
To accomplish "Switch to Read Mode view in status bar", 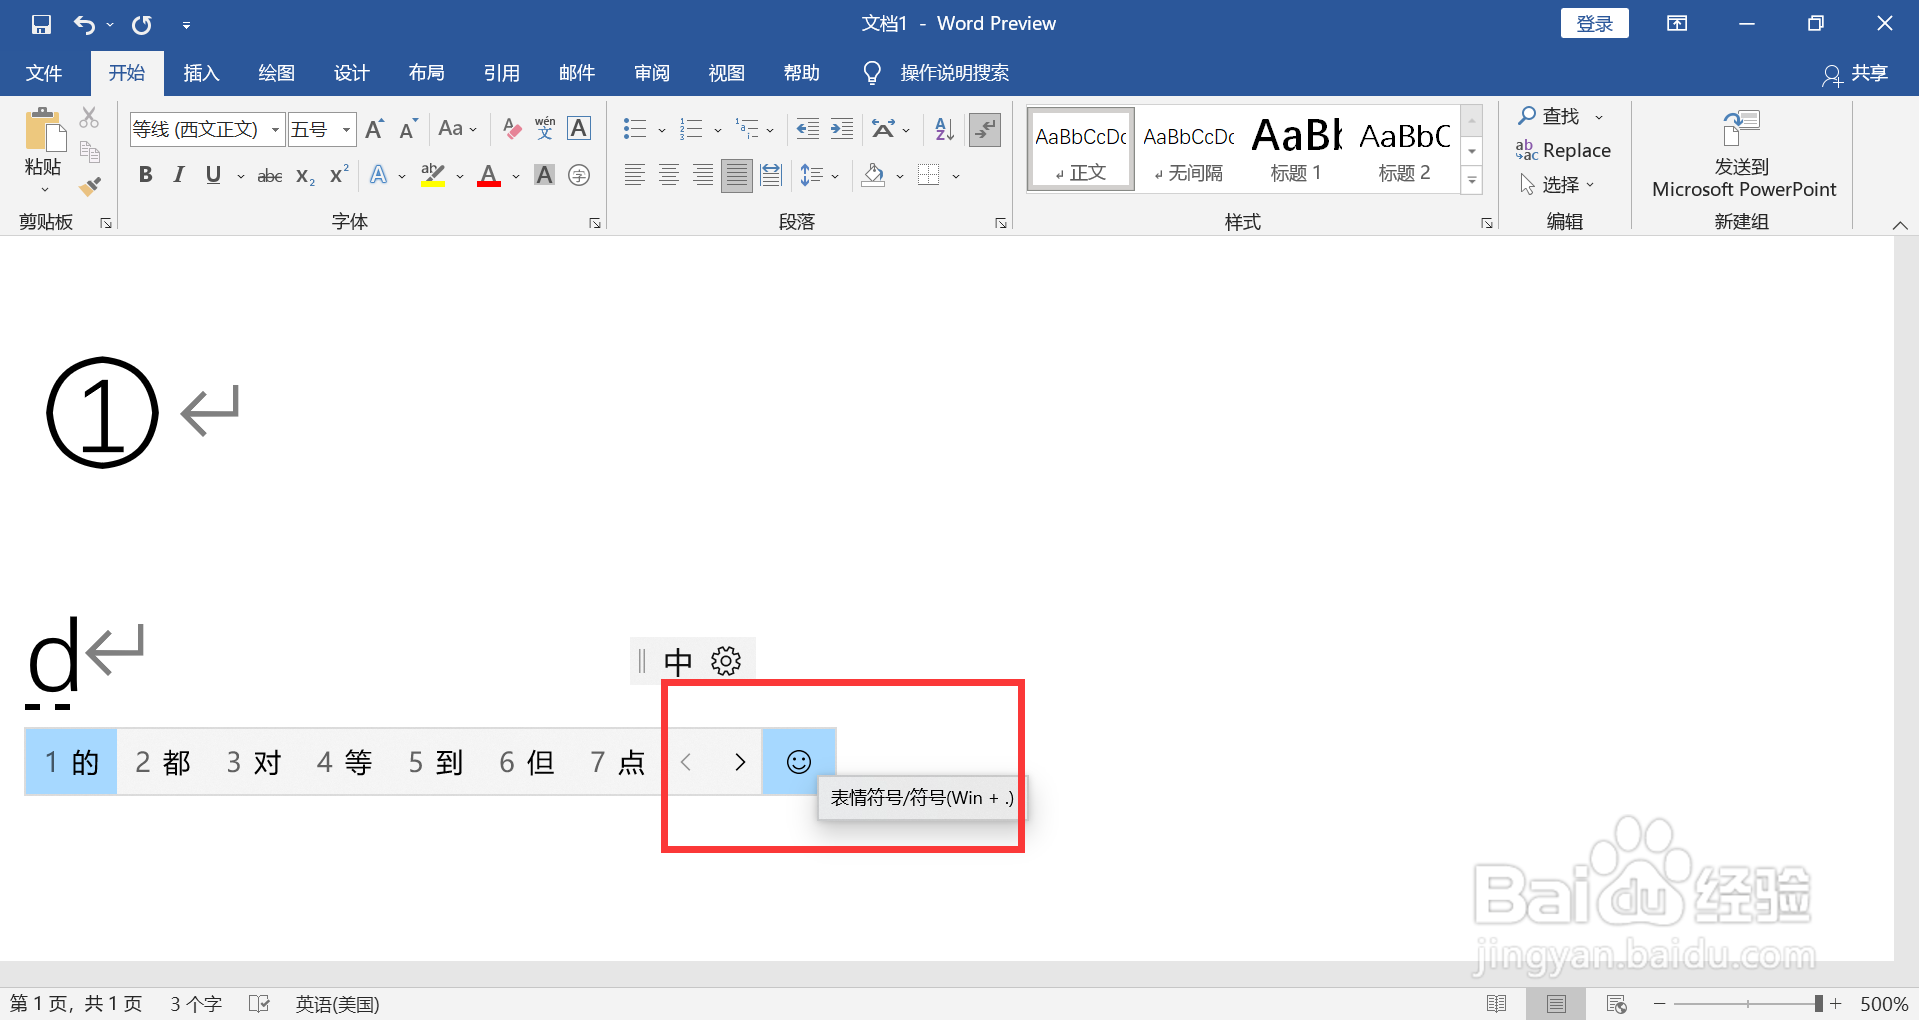I will (1497, 1003).
